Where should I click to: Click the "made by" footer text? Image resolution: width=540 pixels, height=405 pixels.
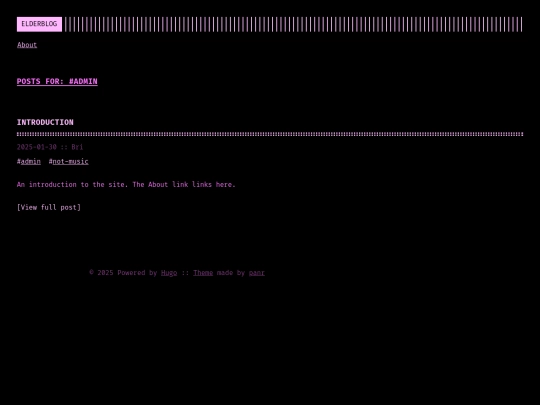point(231,273)
